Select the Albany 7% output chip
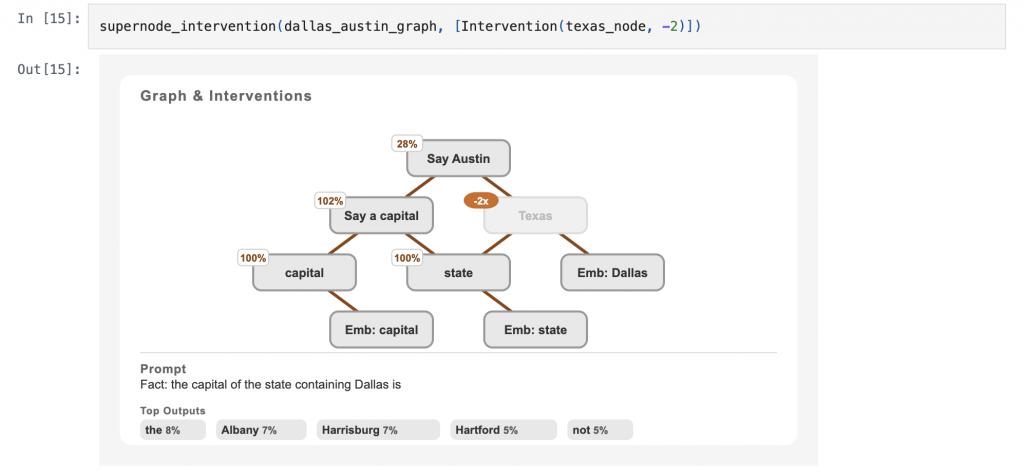This screenshot has height=476, width=1024. (x=261, y=430)
